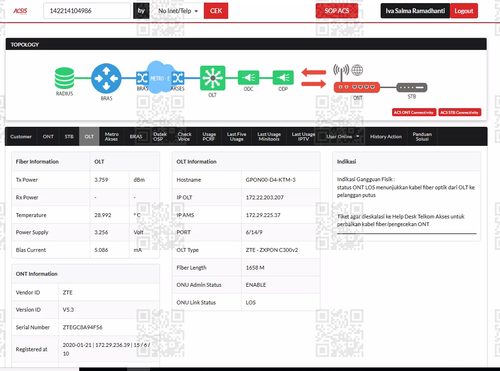This screenshot has width=500, height=371.
Task: Open the Last Five Usage tab
Action: click(x=237, y=137)
